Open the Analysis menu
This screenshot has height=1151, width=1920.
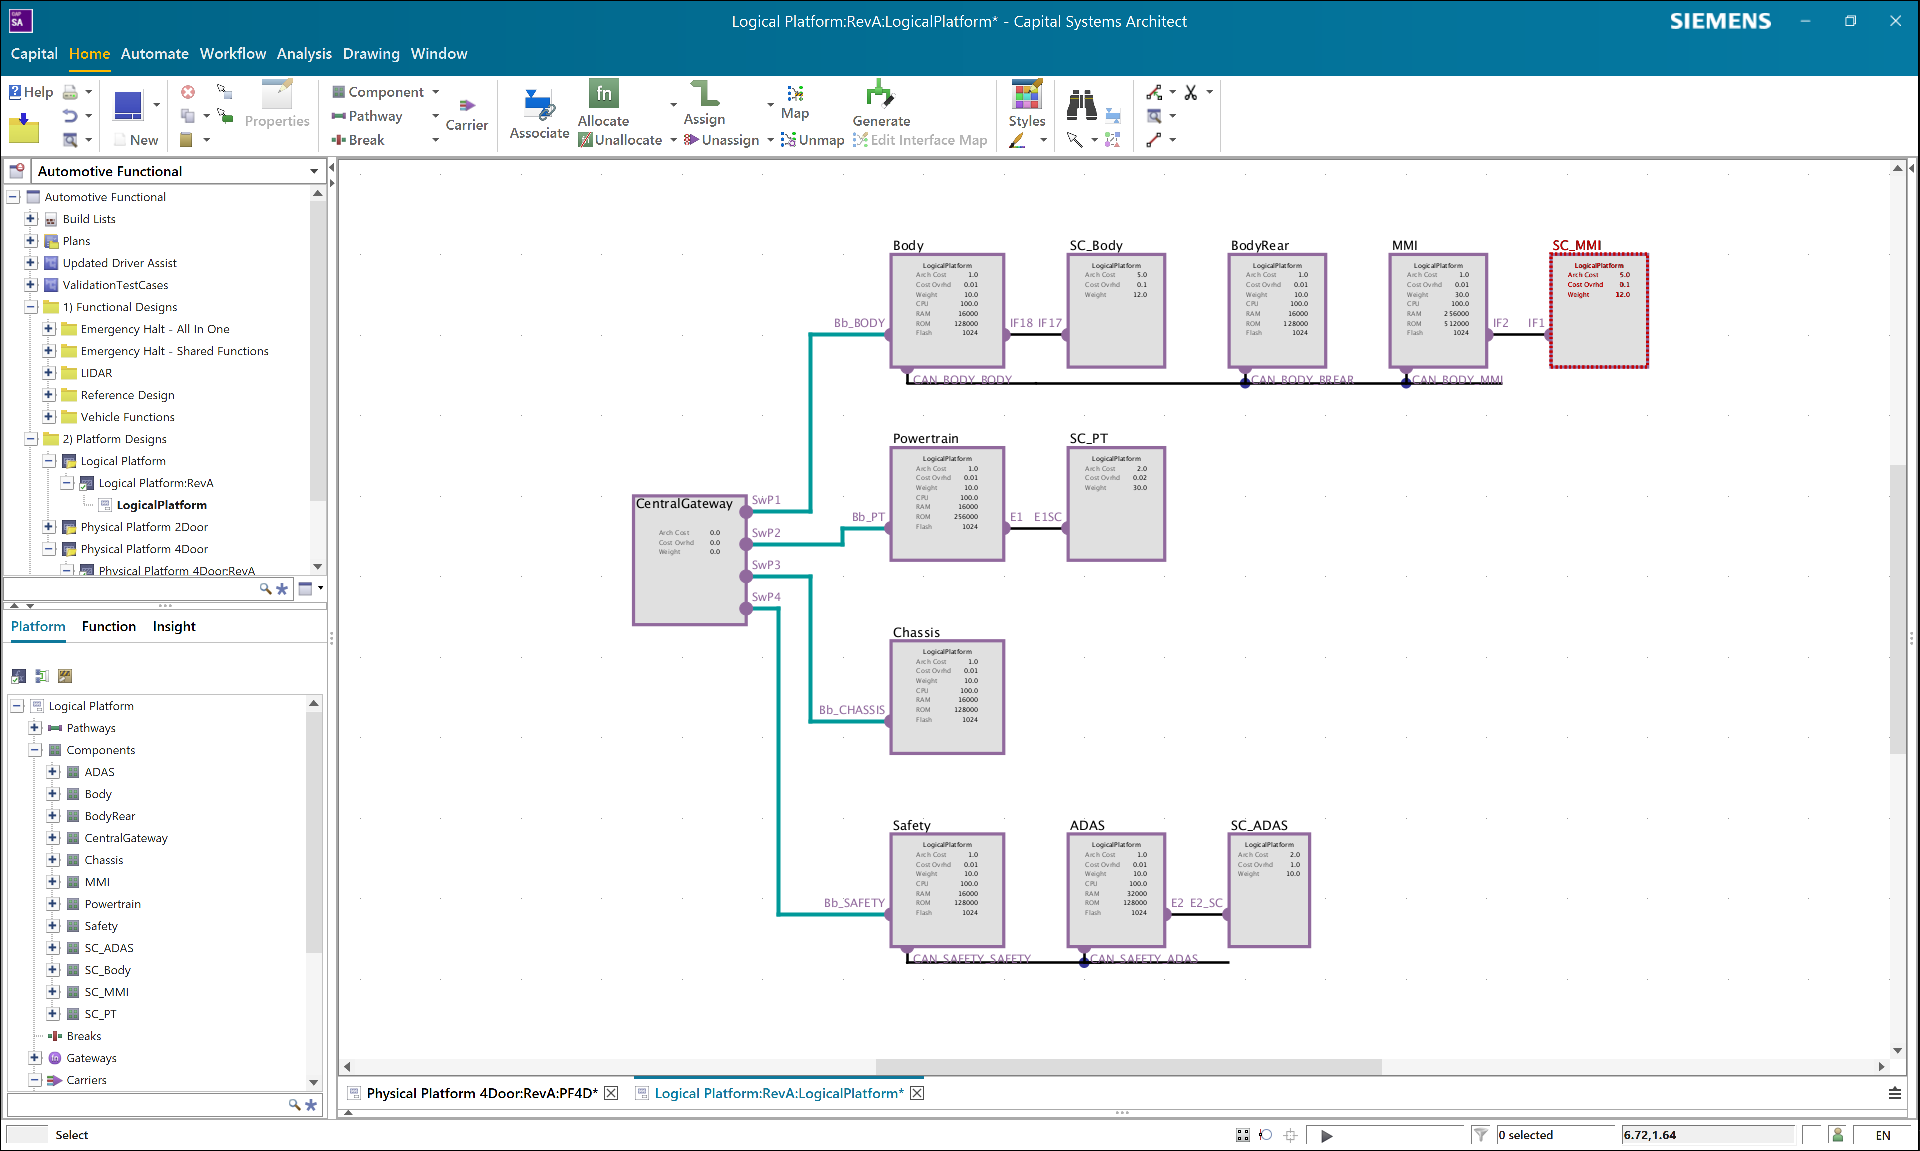[304, 53]
